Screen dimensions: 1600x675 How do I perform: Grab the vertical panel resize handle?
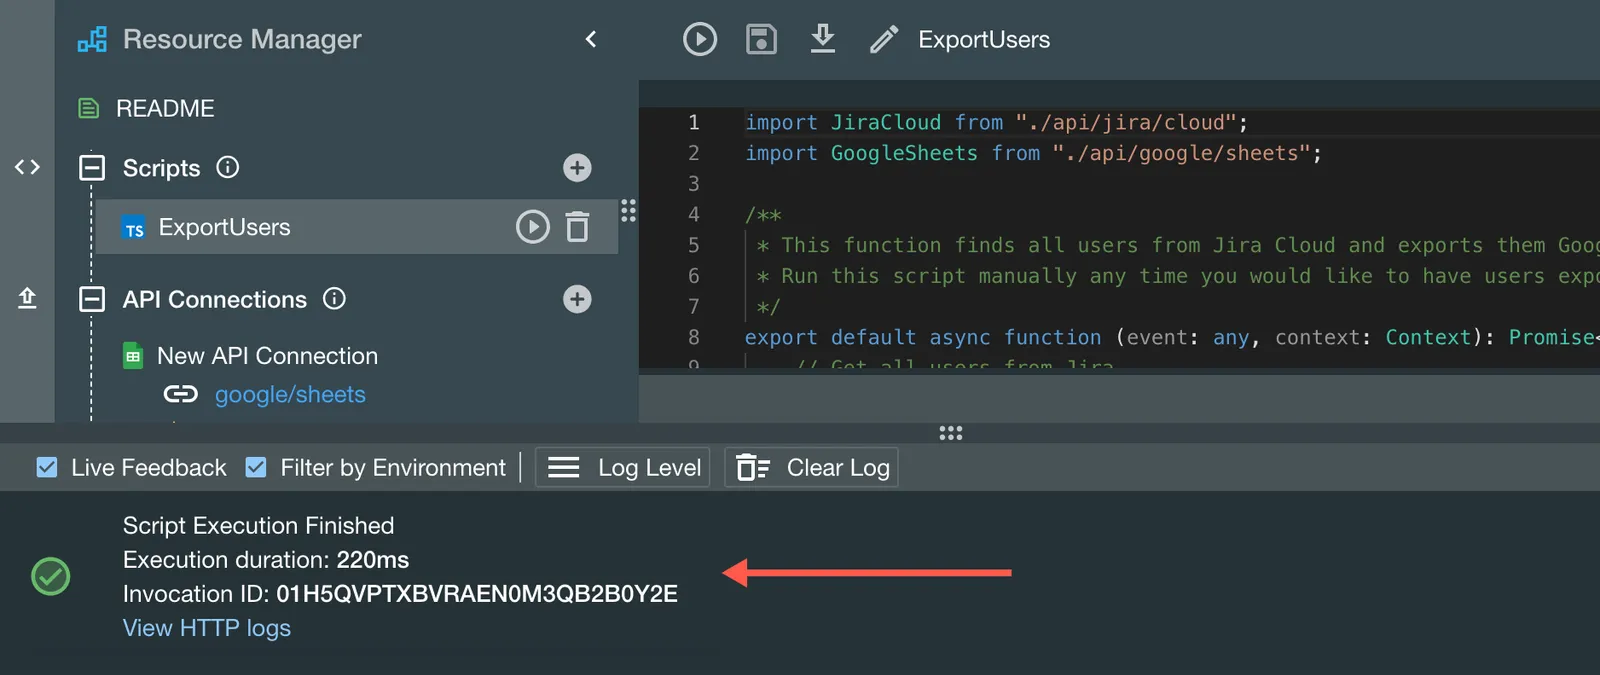(628, 210)
